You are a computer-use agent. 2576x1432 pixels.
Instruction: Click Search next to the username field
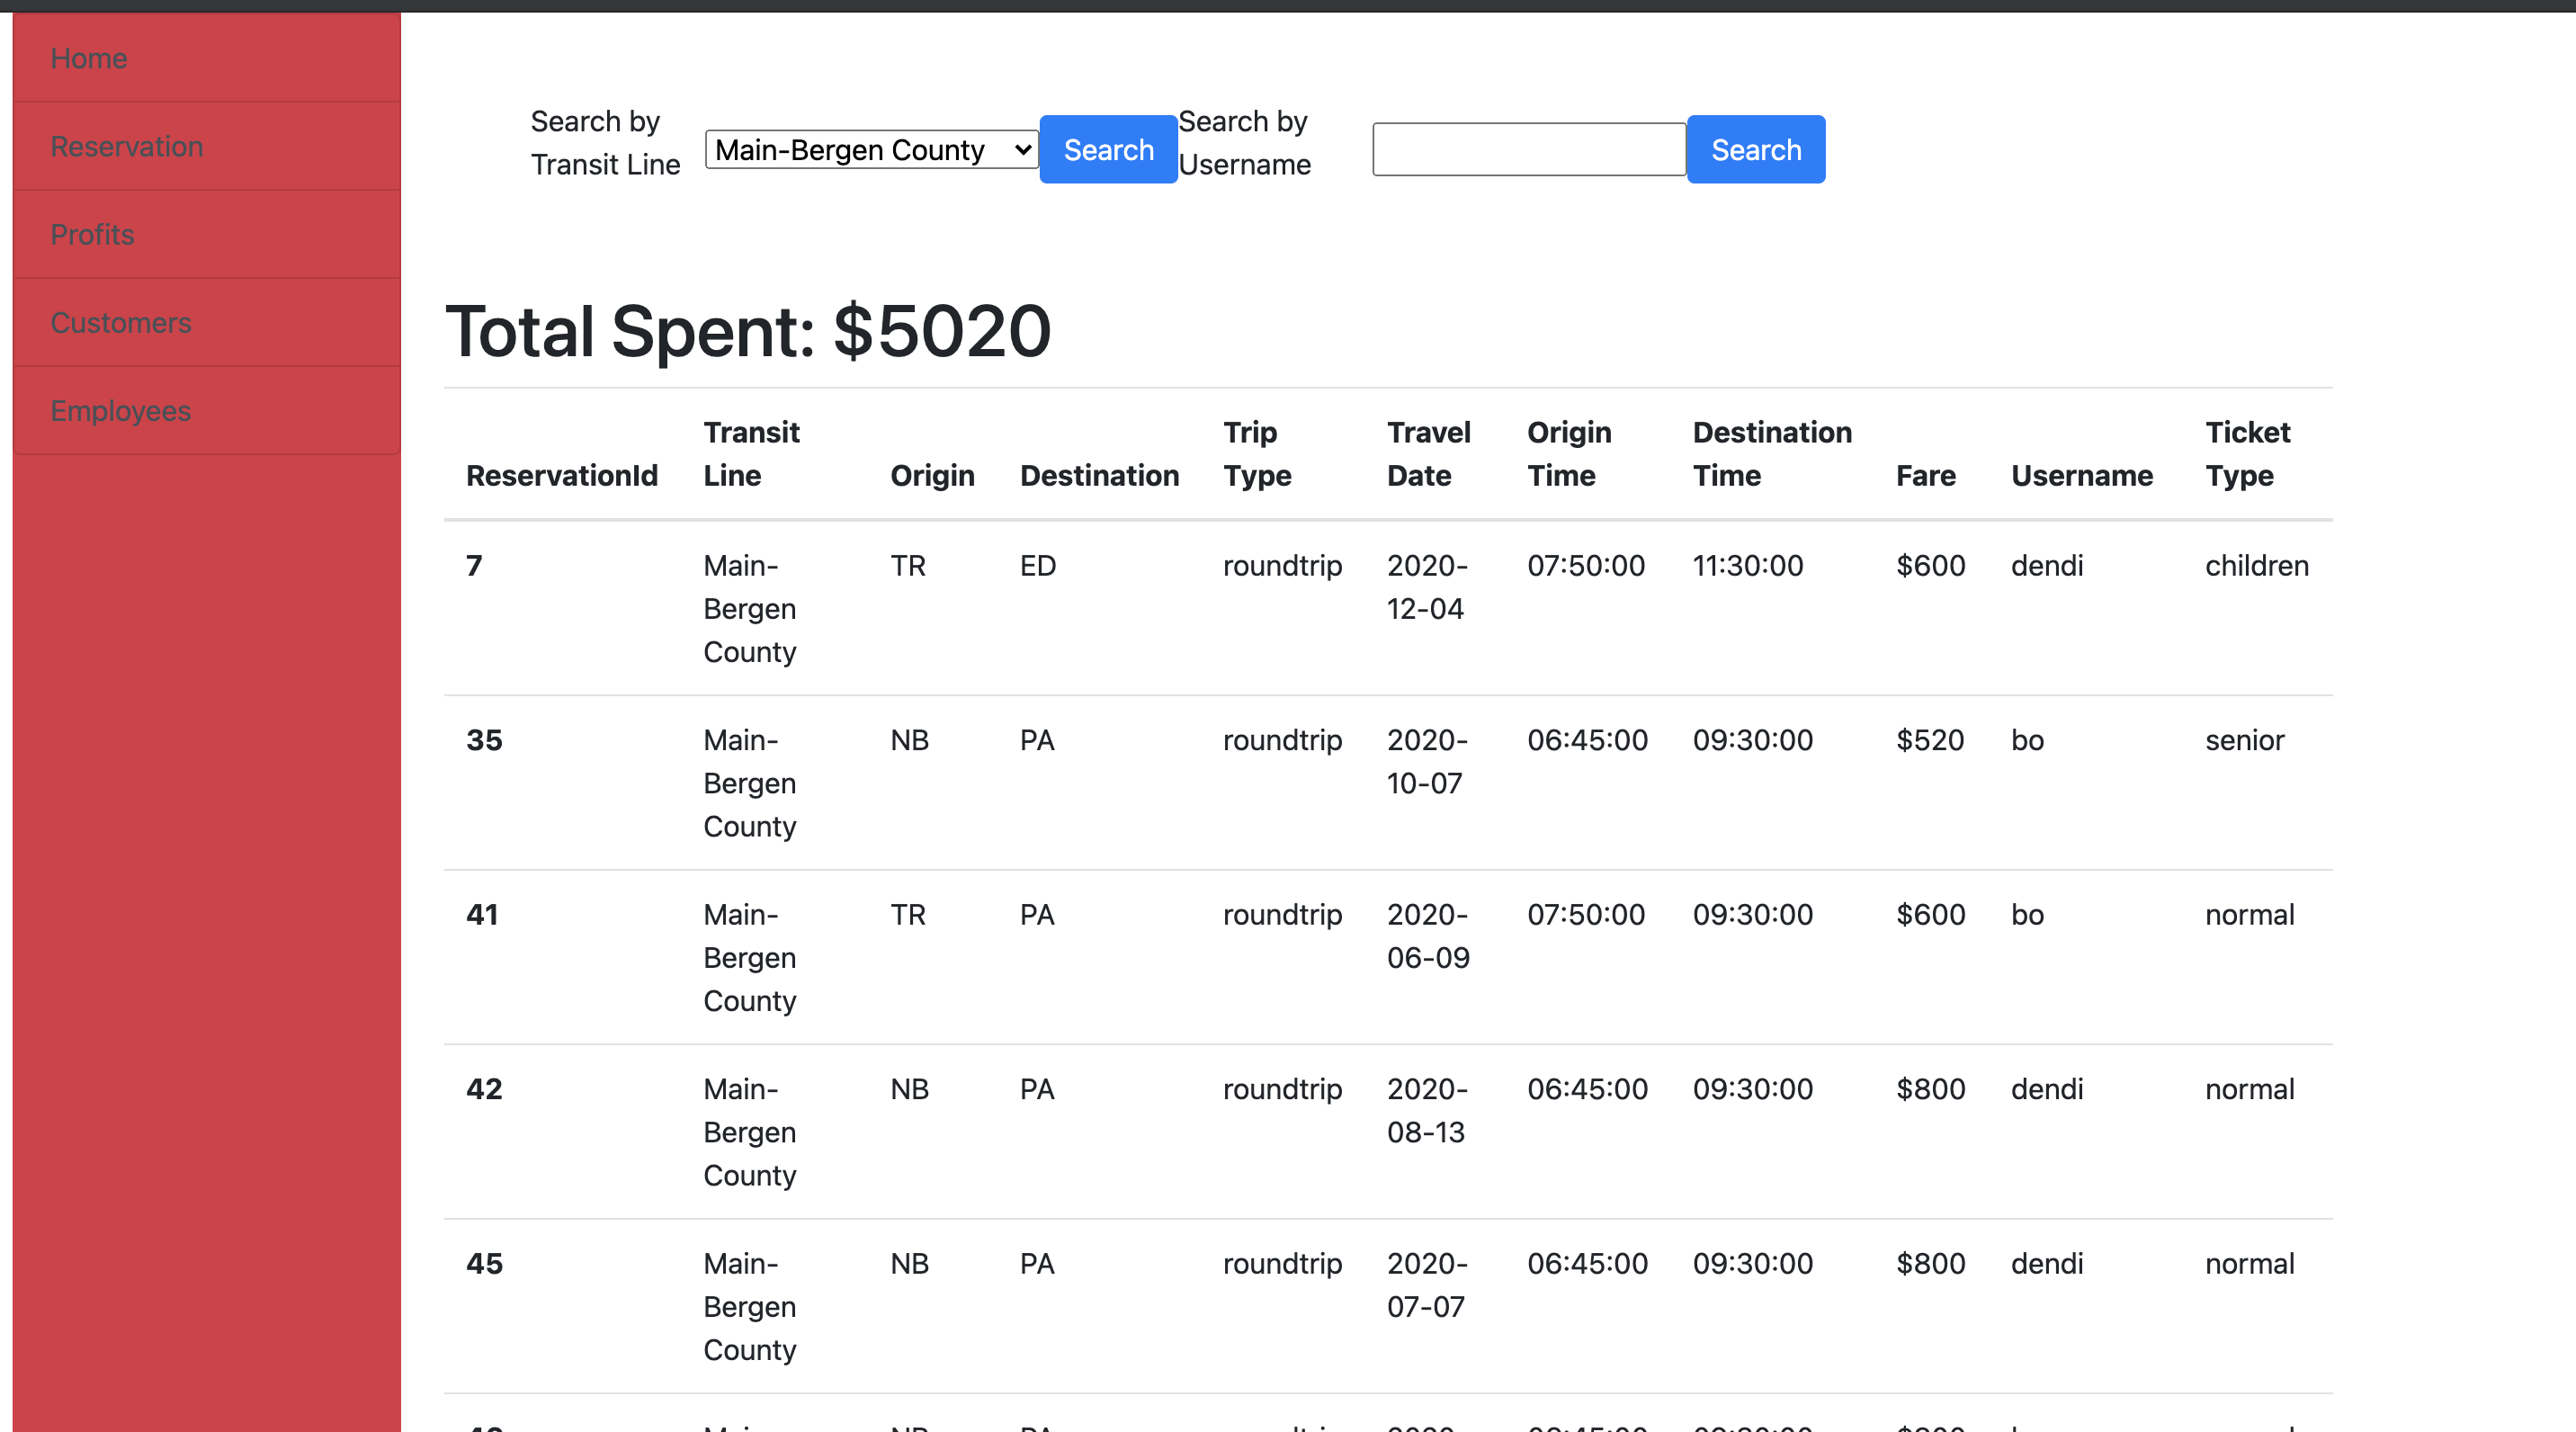click(1756, 149)
